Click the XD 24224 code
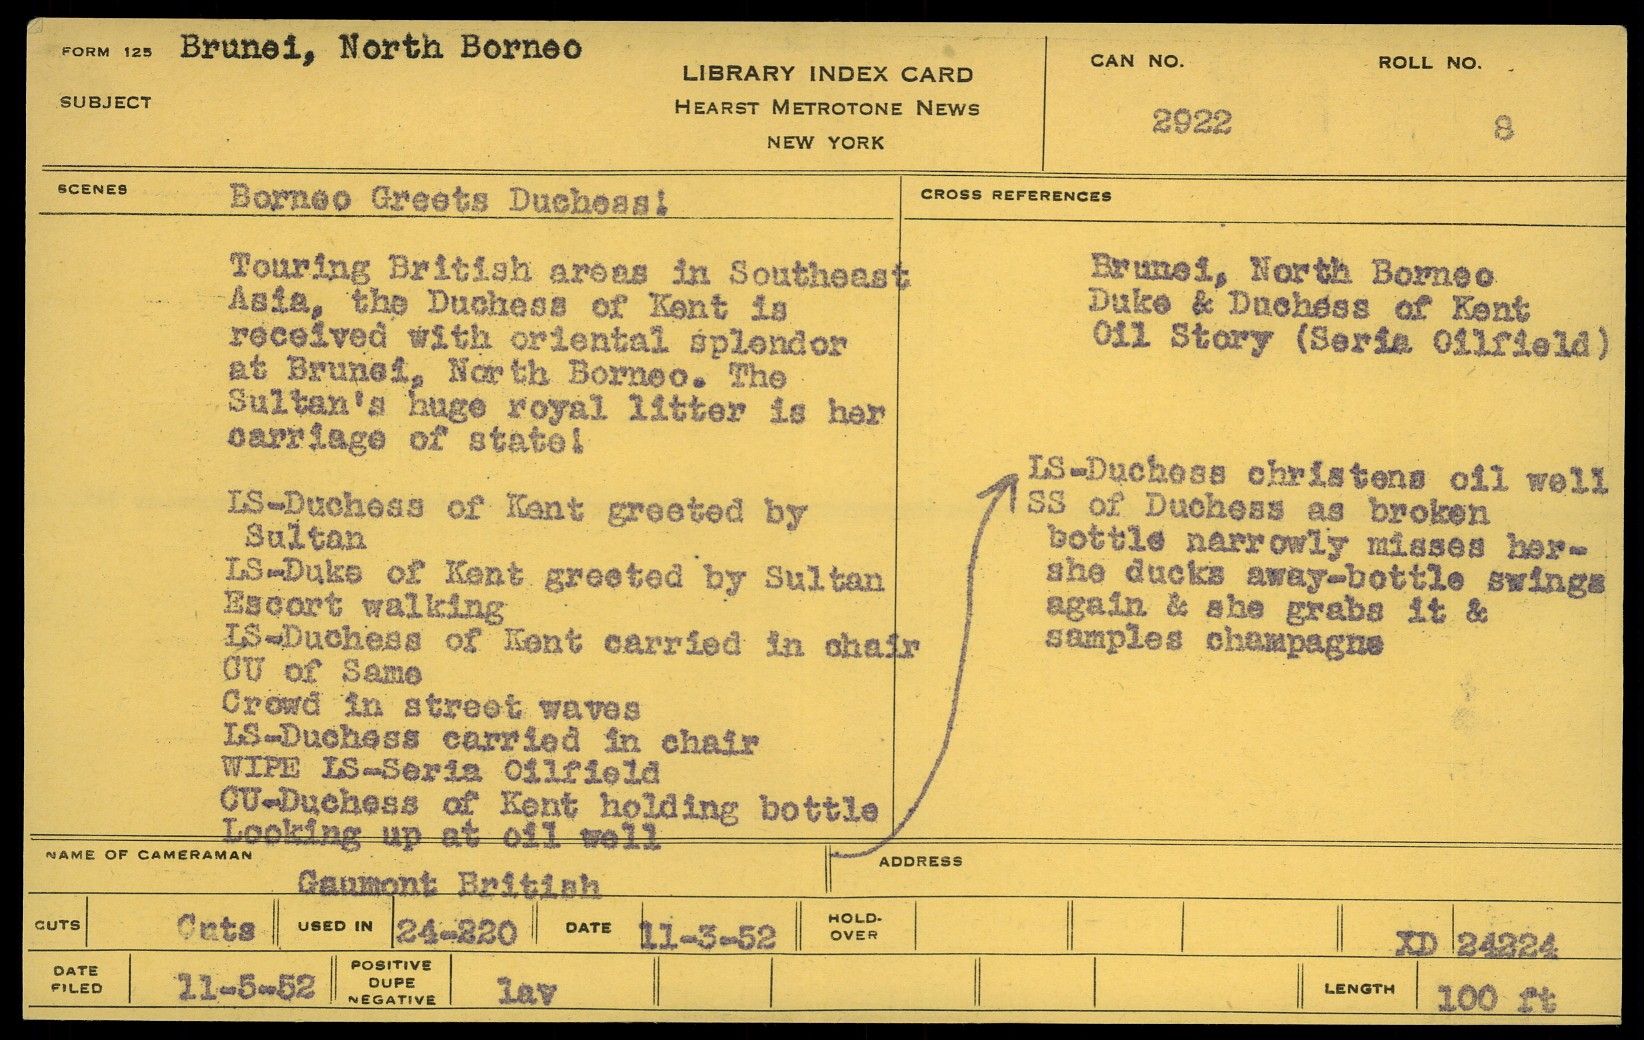Screen dimensions: 1644x1040 1476,944
